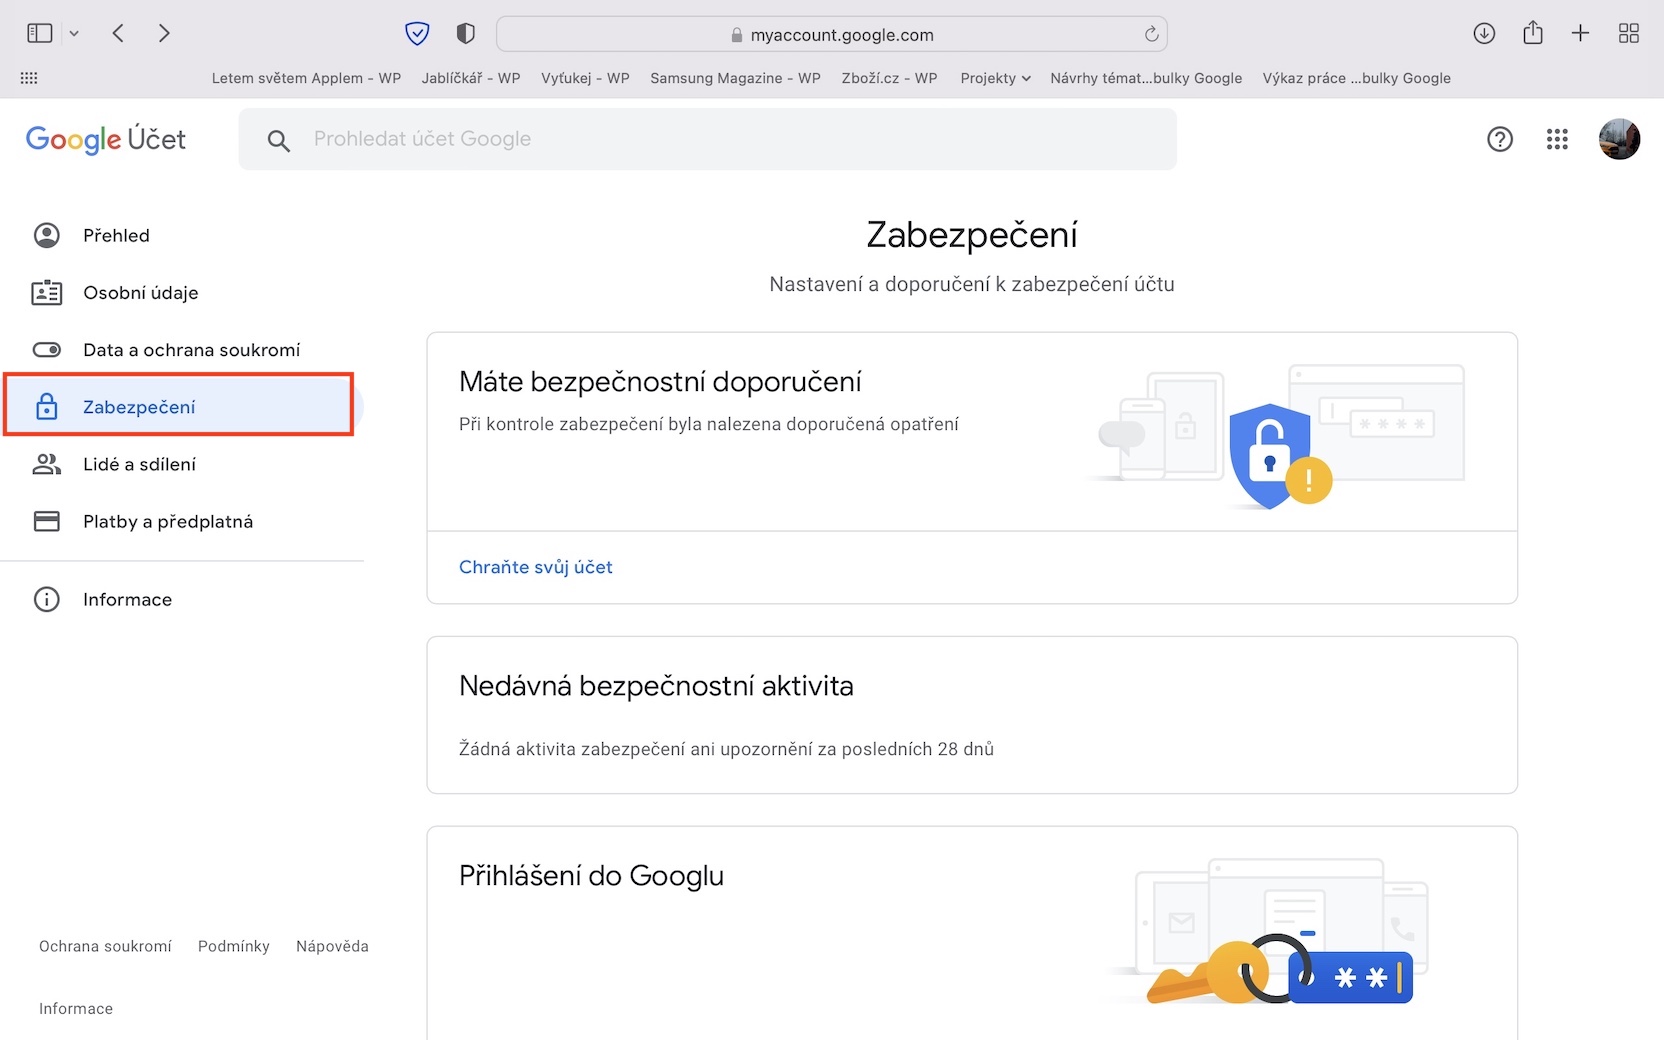Open the account profile avatar
The image size is (1664, 1040).
coord(1619,139)
